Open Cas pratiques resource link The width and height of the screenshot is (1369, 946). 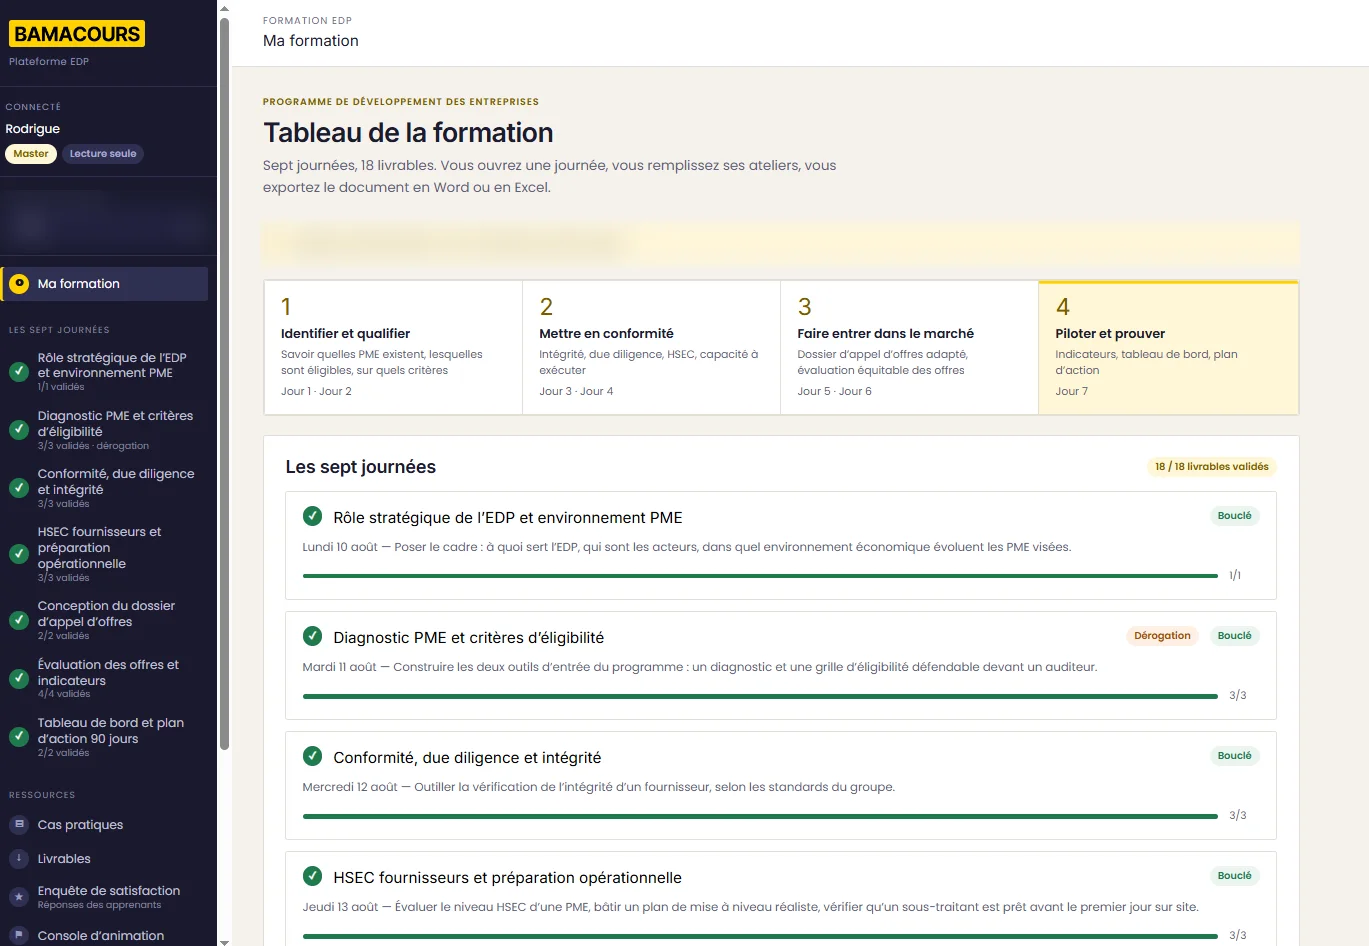105,825
